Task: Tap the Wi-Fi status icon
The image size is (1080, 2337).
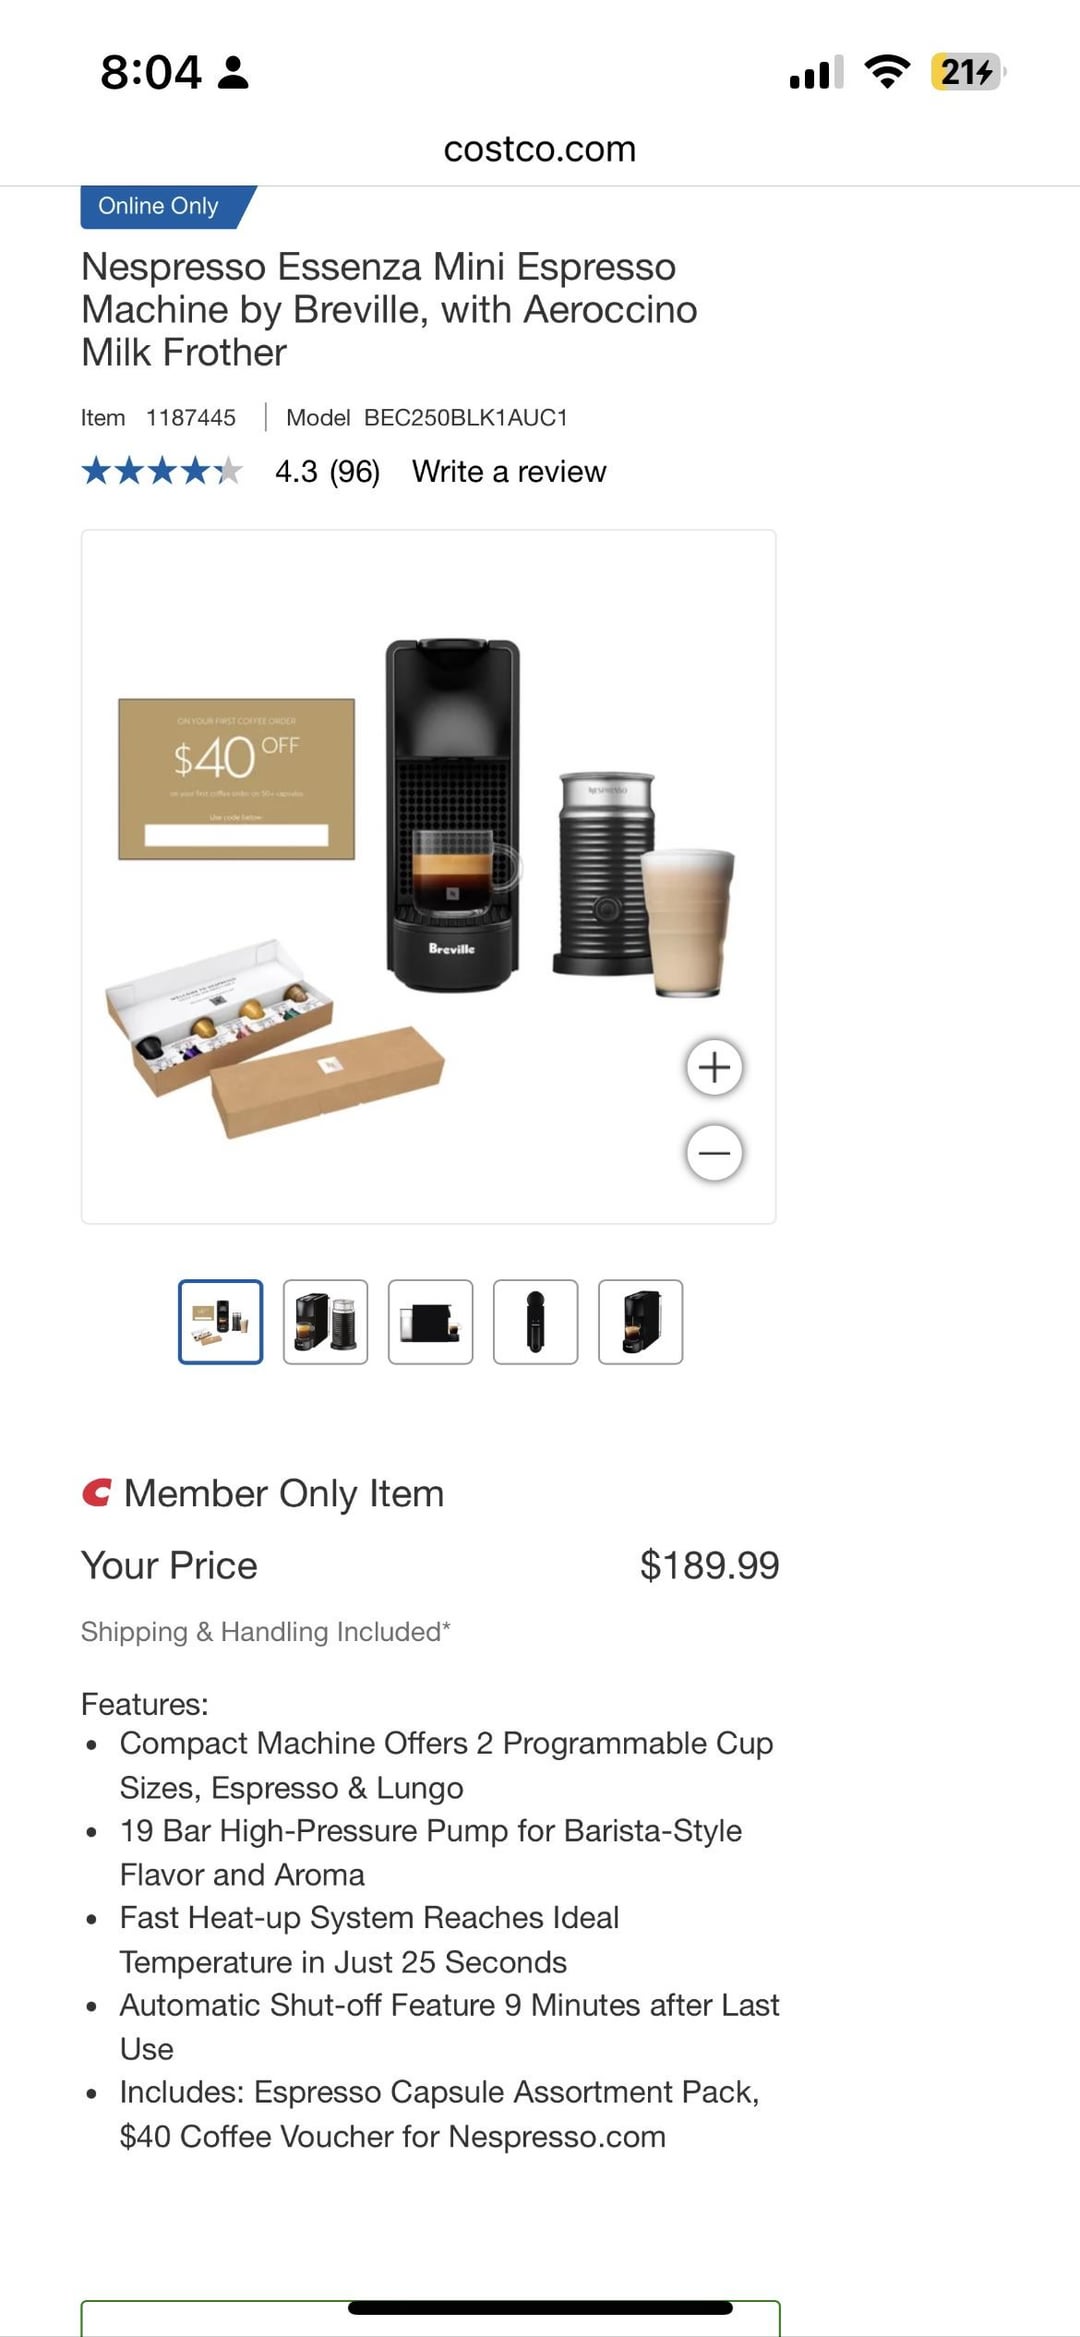Action: coord(887,72)
